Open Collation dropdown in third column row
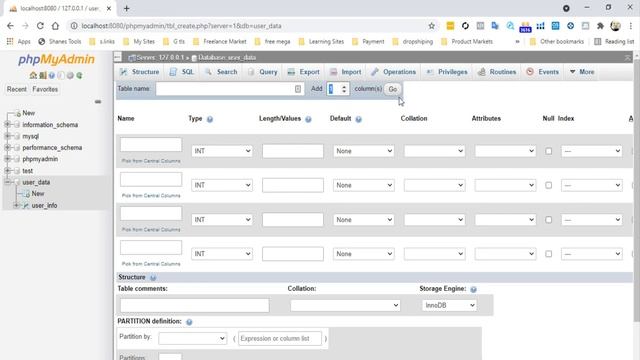 point(434,220)
